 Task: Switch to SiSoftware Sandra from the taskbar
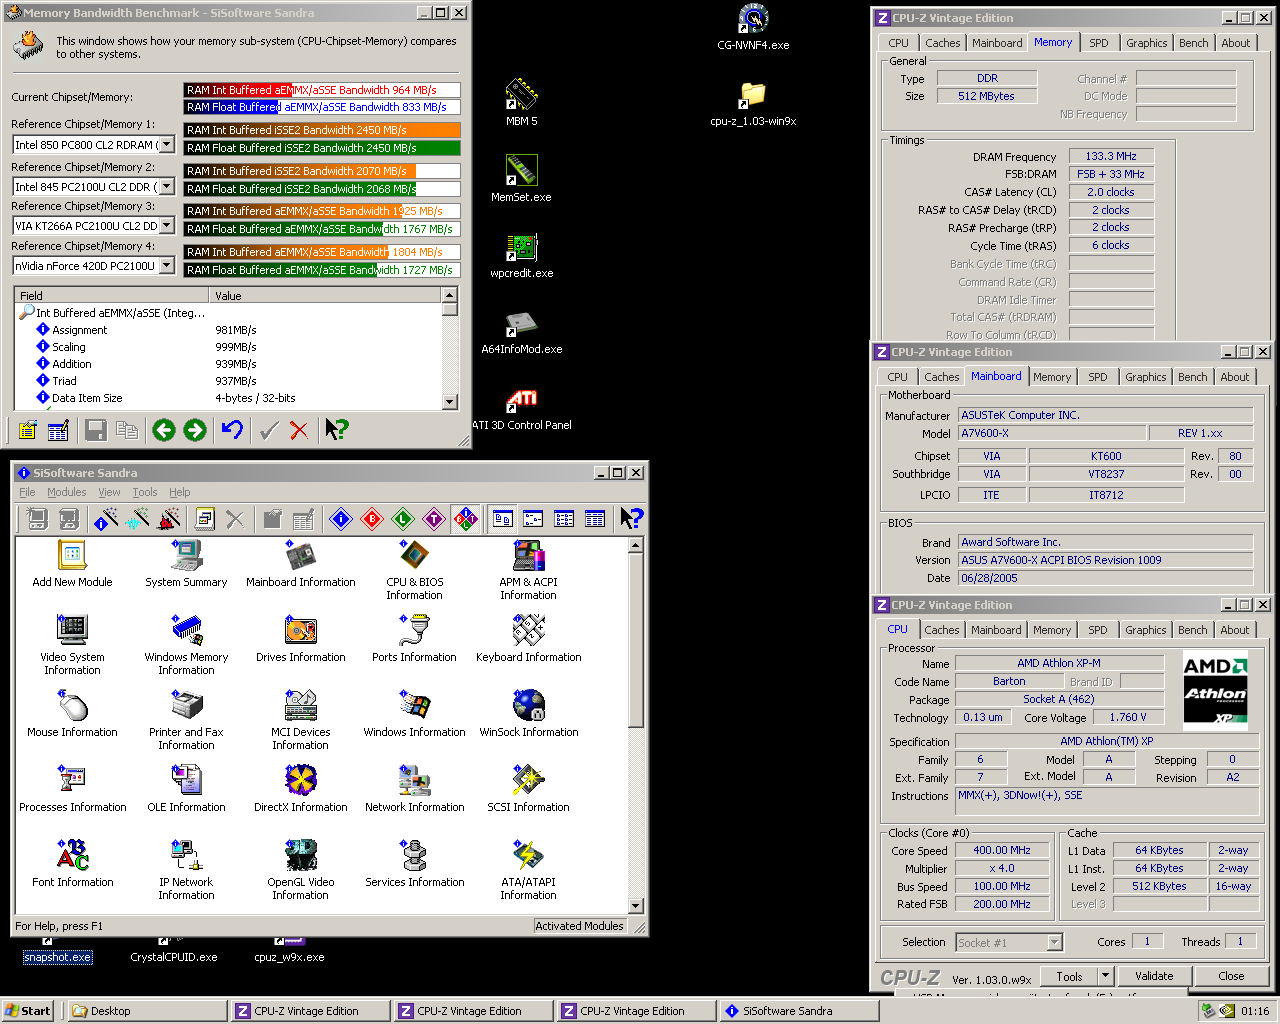pyautogui.click(x=798, y=1011)
